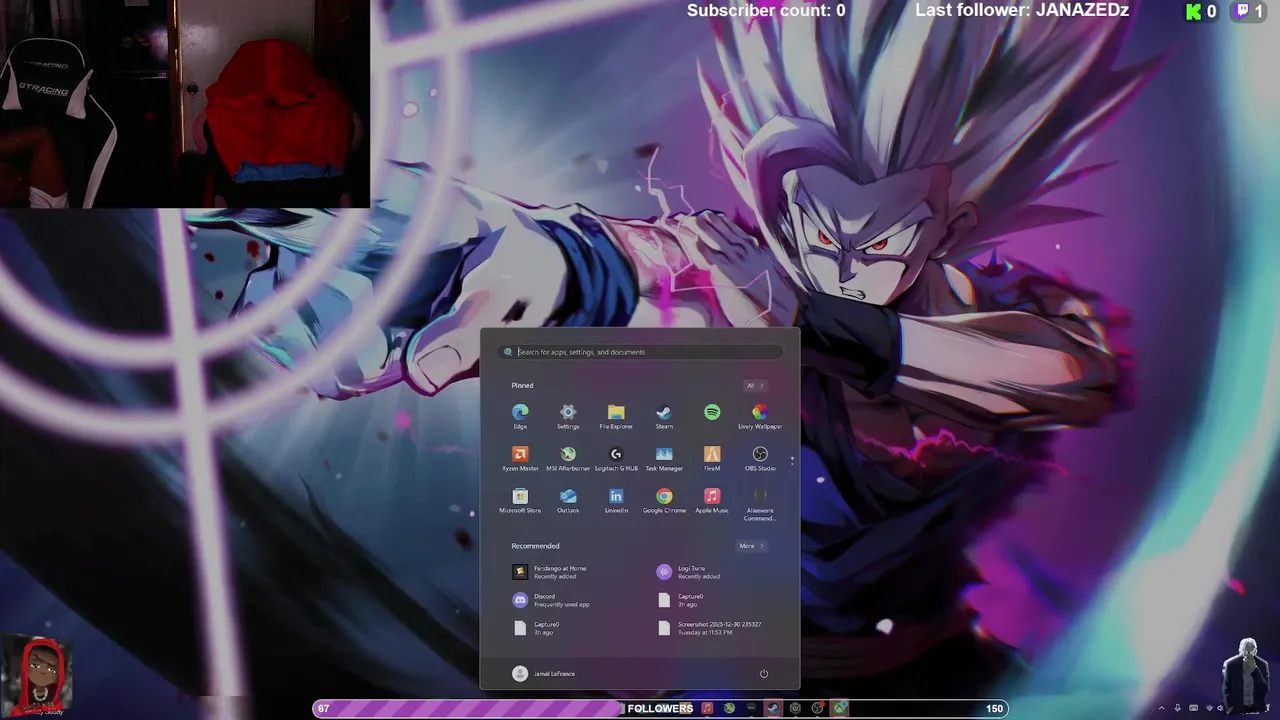The width and height of the screenshot is (1280, 720).
Task: Open Lively Wallpaper app
Action: click(760, 416)
